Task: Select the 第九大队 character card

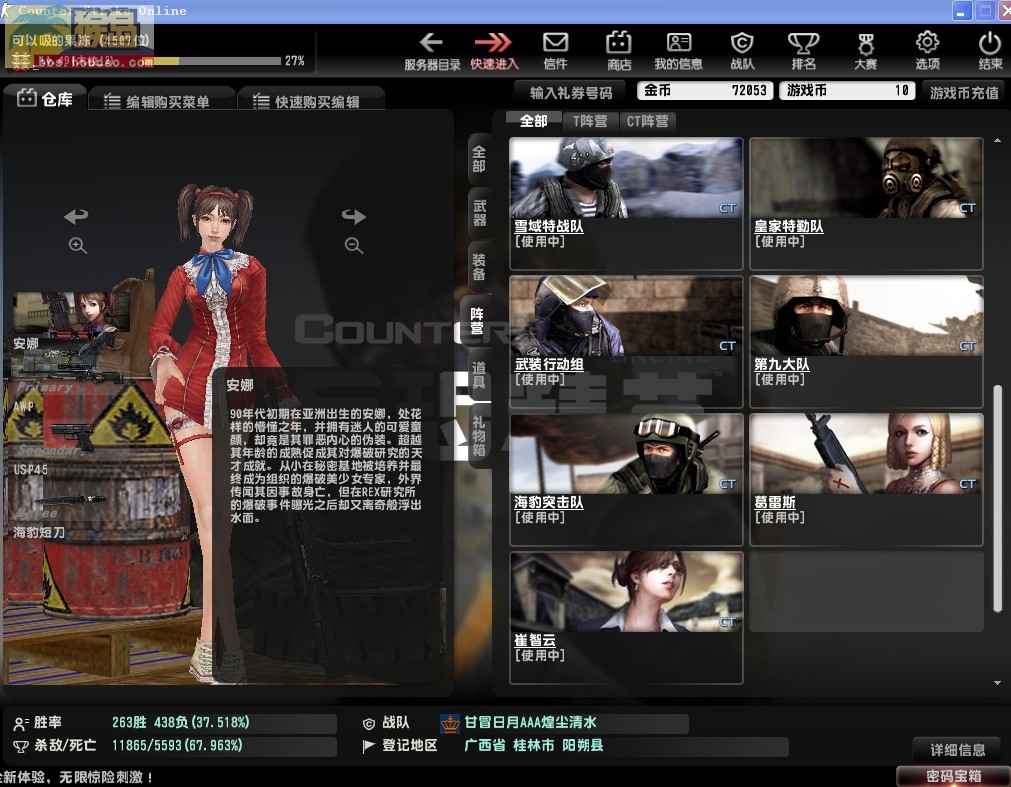Action: [x=866, y=342]
